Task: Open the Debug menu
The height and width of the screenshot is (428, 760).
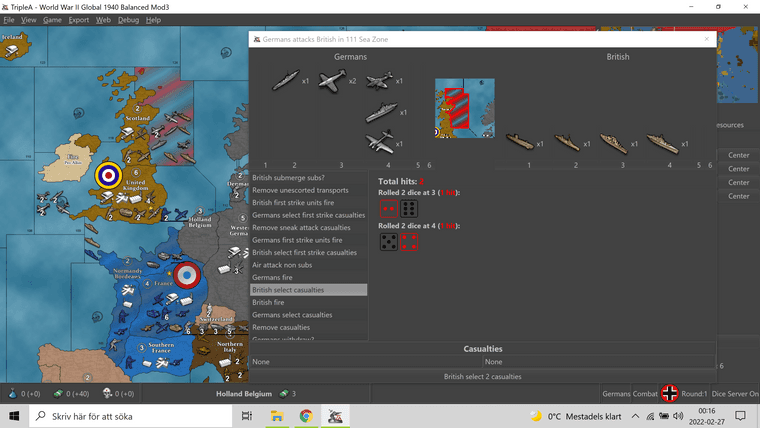Action: point(128,20)
